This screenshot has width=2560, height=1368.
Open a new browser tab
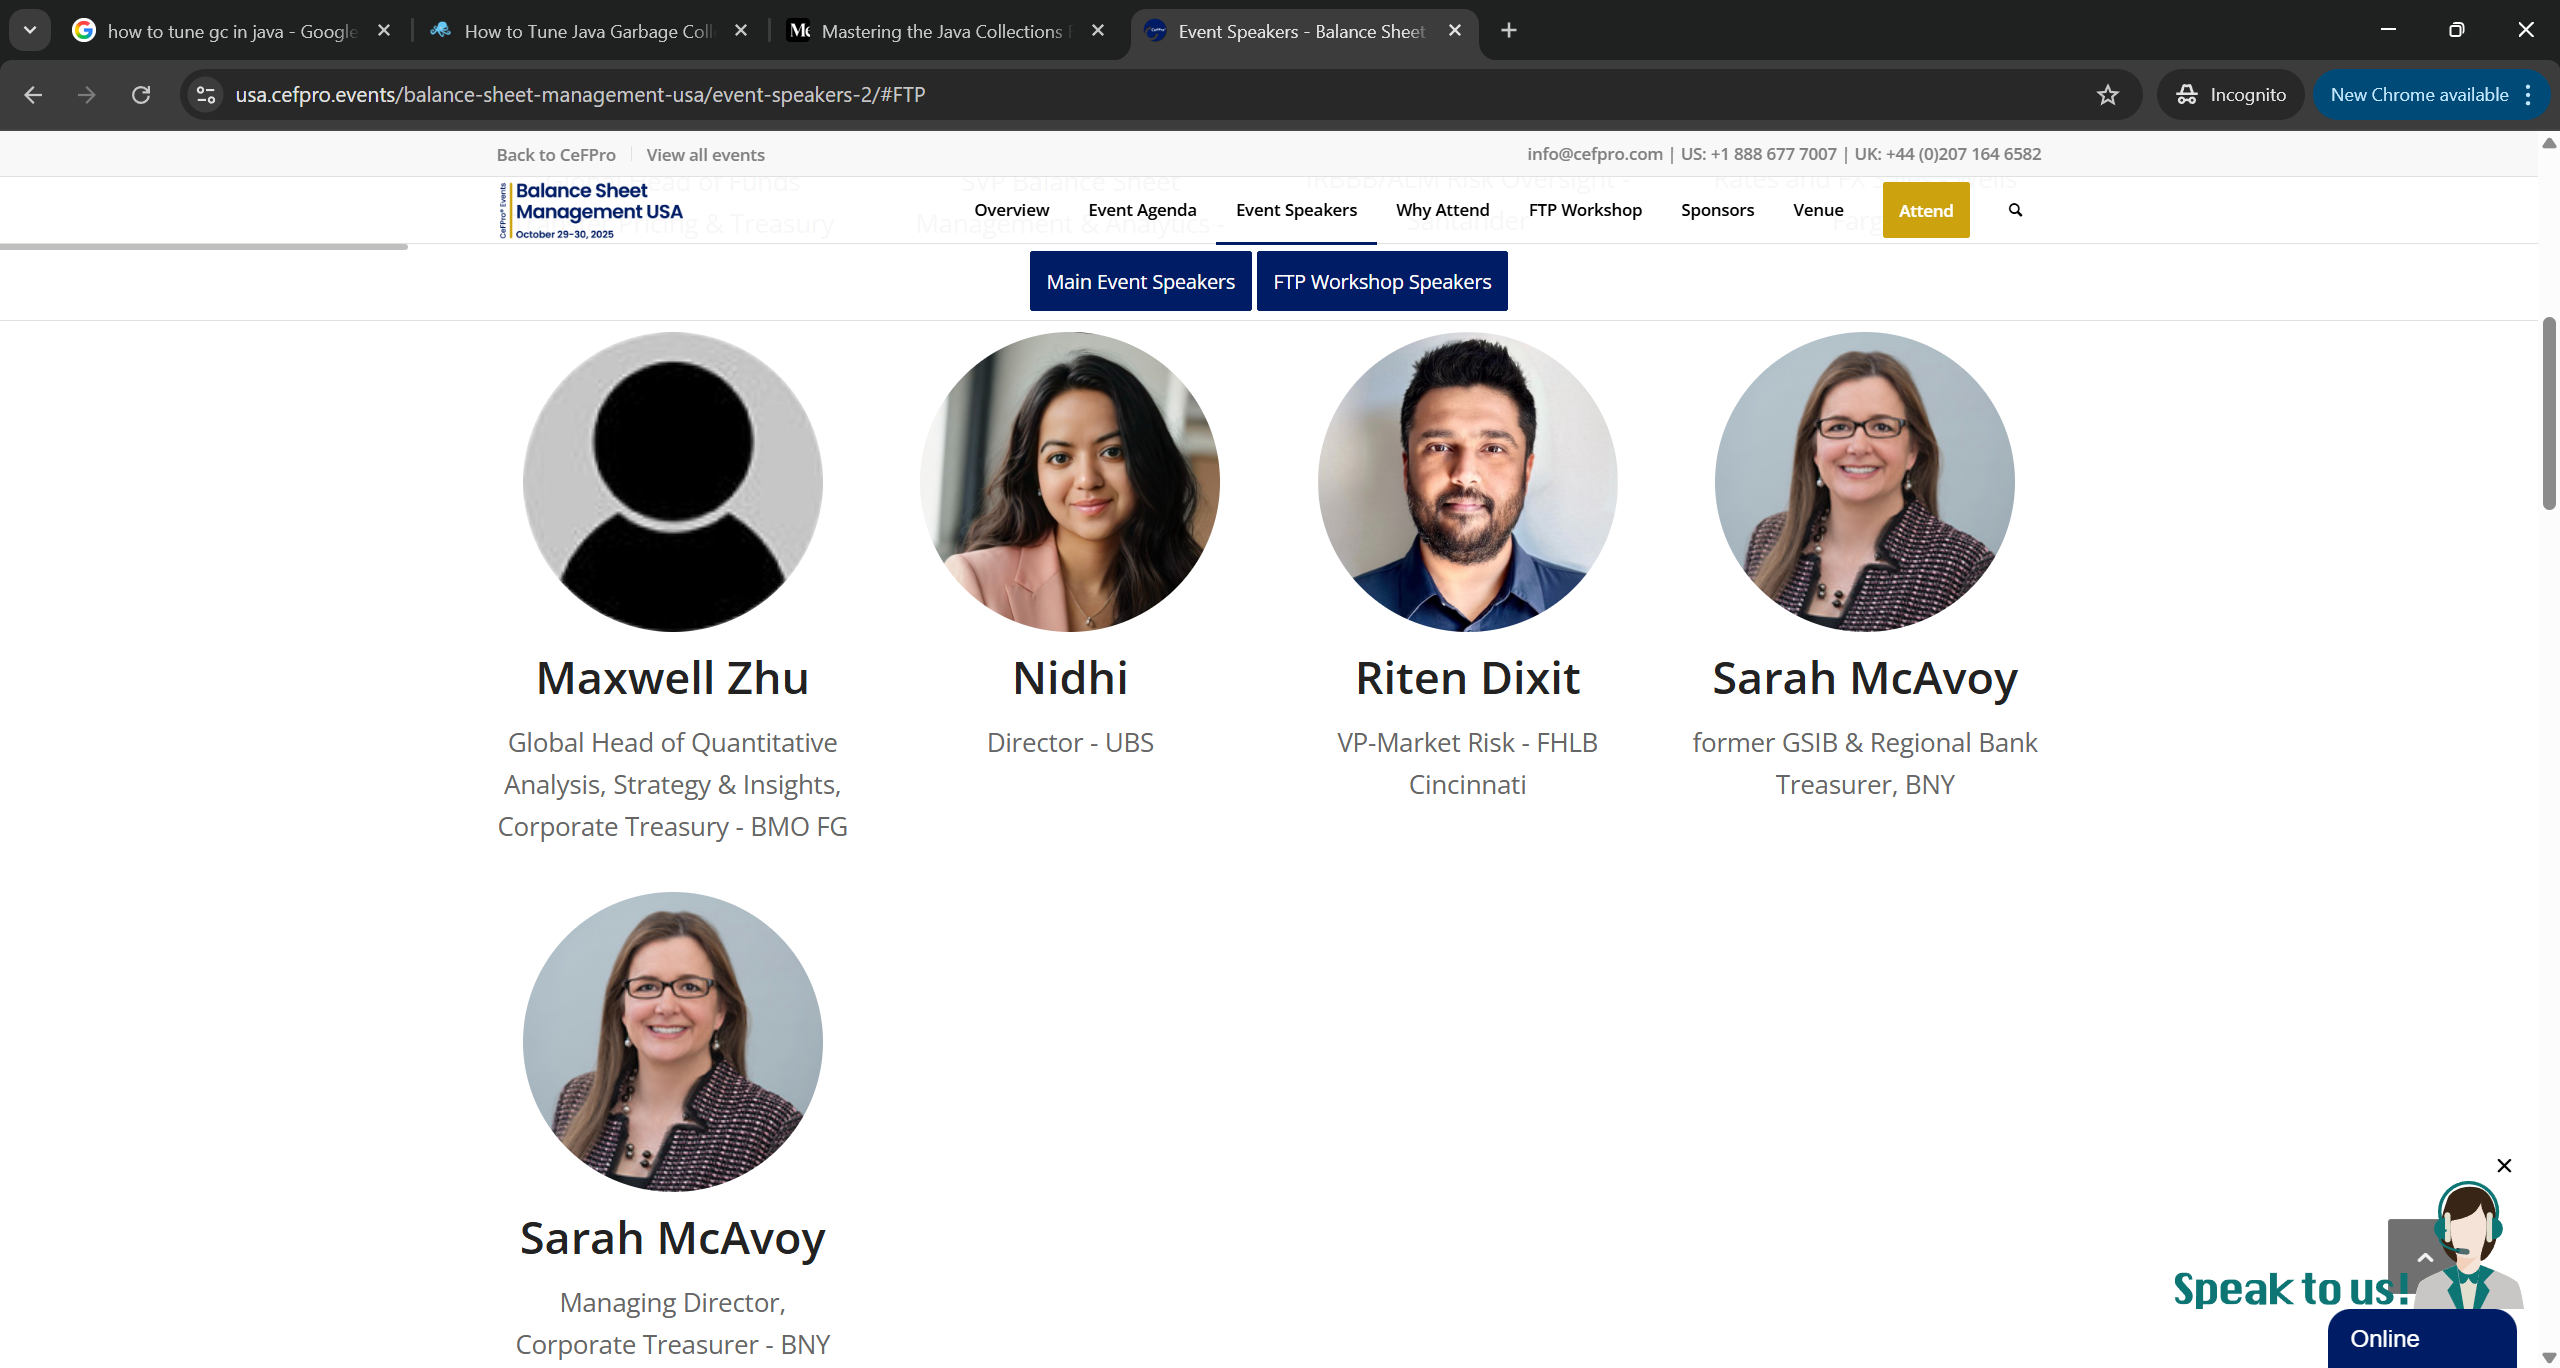click(1509, 31)
